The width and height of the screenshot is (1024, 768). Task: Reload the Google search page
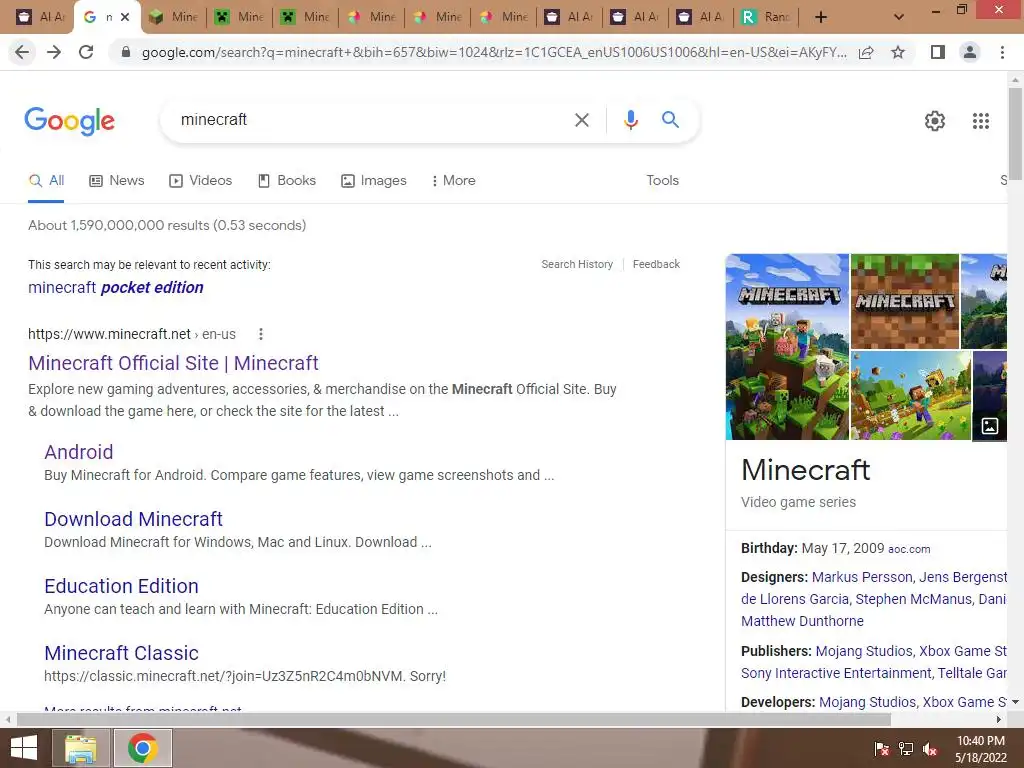86,52
